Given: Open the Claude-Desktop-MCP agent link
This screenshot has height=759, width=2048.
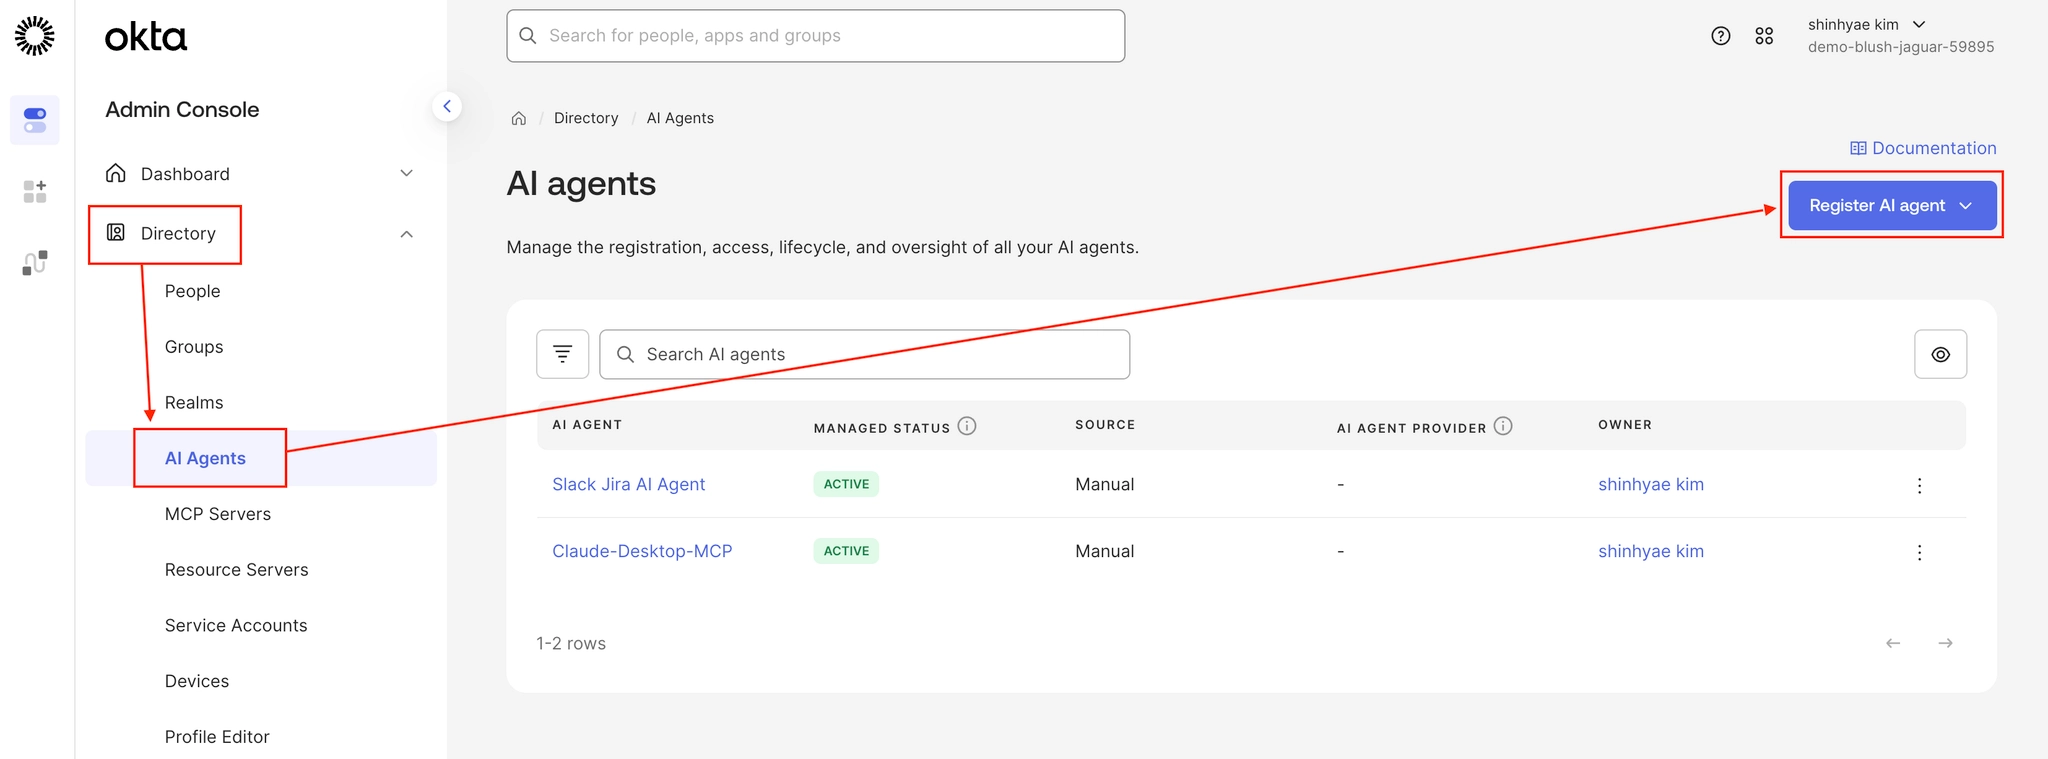Looking at the screenshot, I should tap(642, 551).
